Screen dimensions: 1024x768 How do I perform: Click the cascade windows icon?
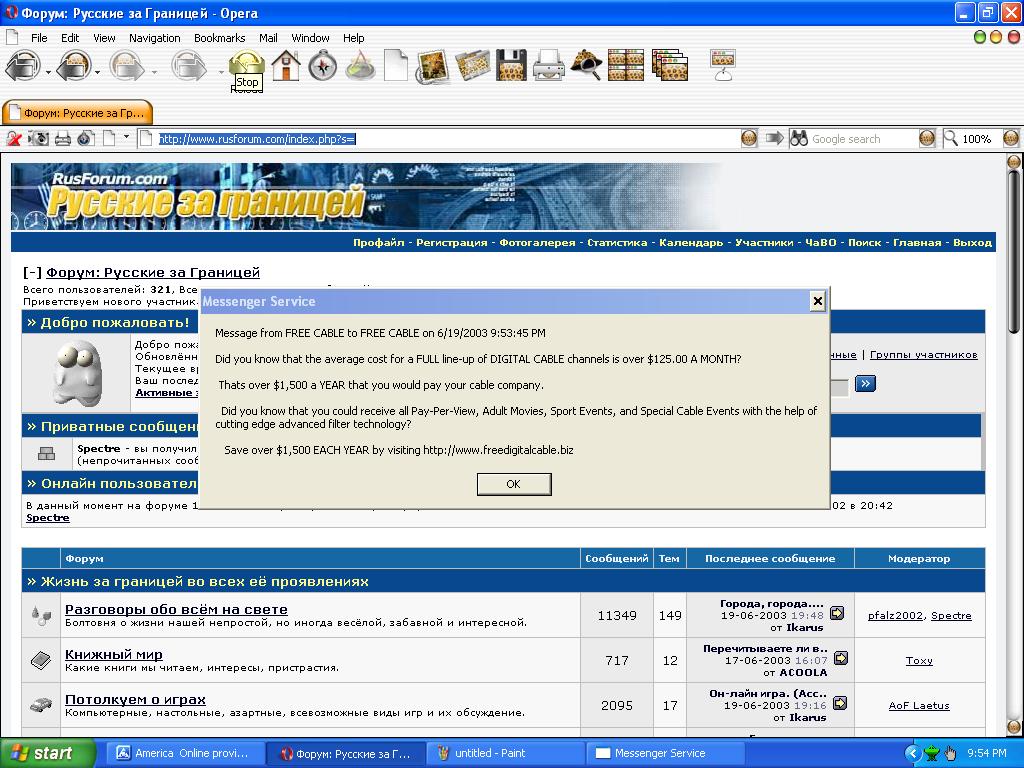670,66
